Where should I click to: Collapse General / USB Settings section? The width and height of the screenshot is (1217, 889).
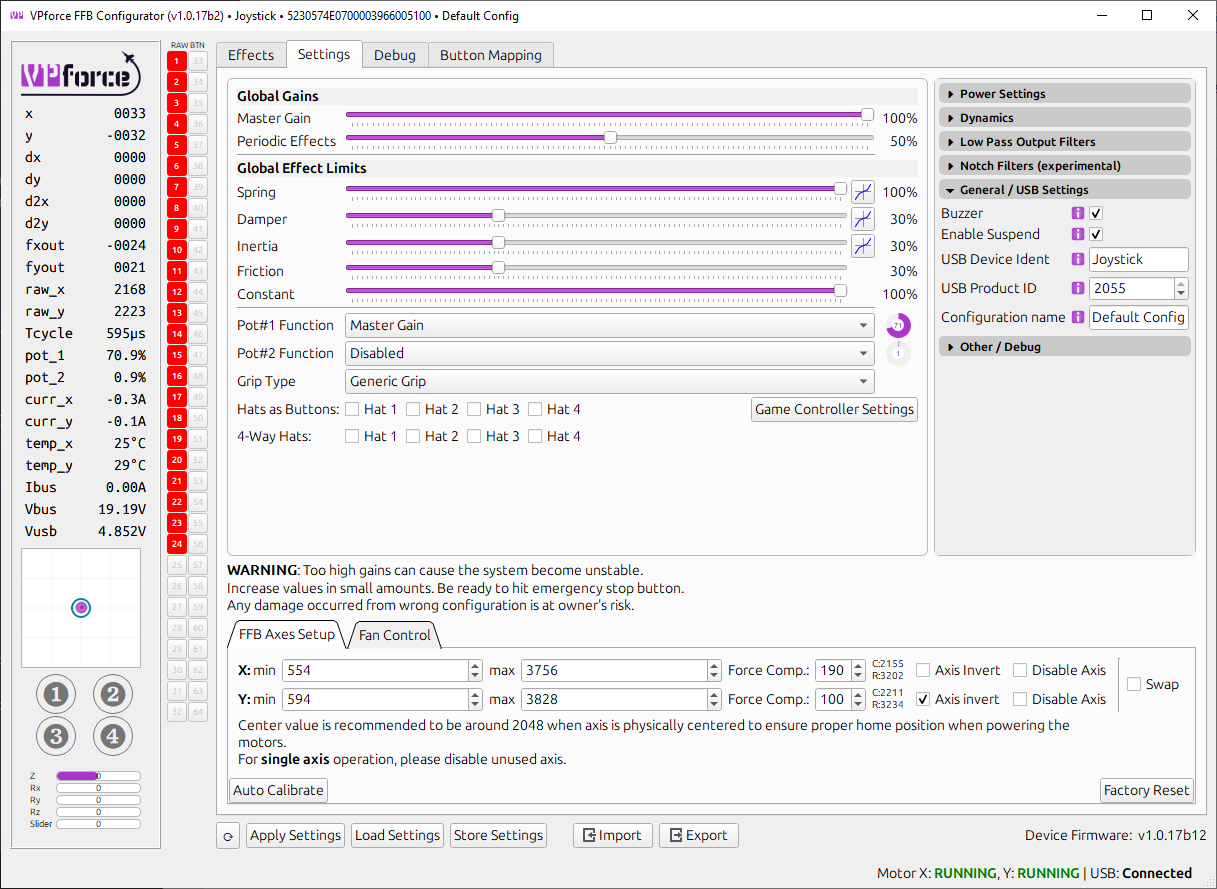(1065, 190)
